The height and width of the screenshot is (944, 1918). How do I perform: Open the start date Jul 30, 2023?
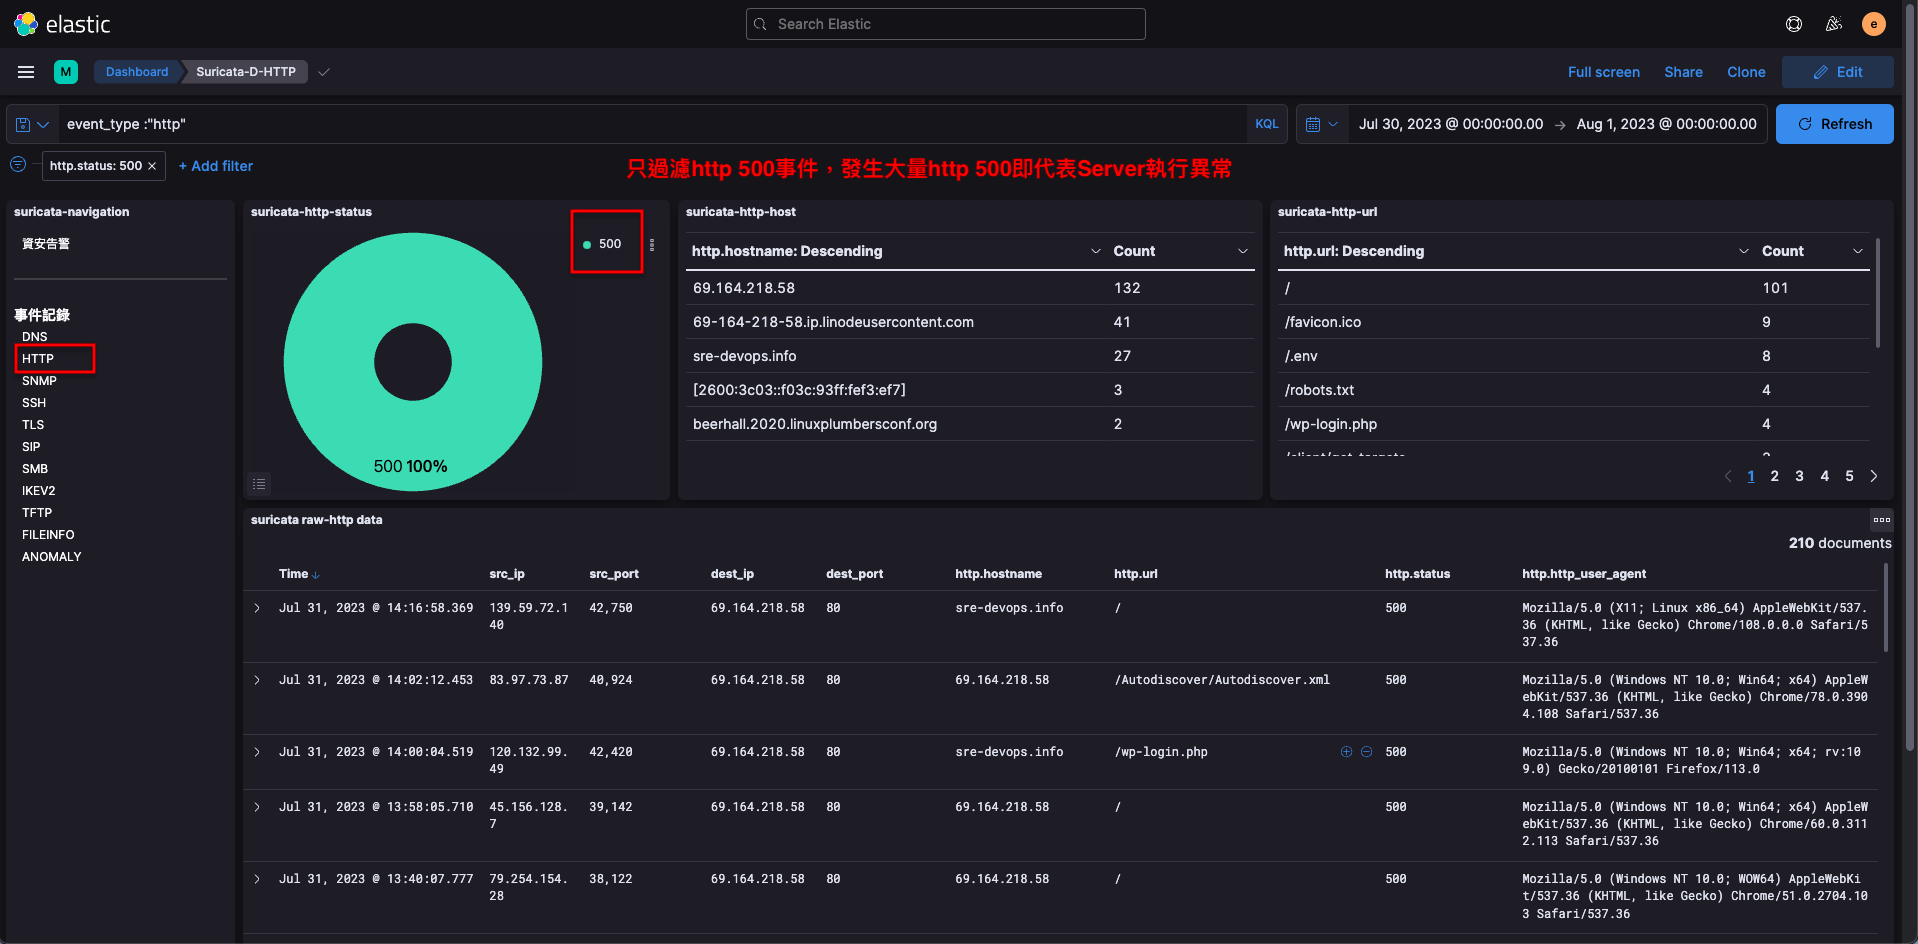[1451, 124]
